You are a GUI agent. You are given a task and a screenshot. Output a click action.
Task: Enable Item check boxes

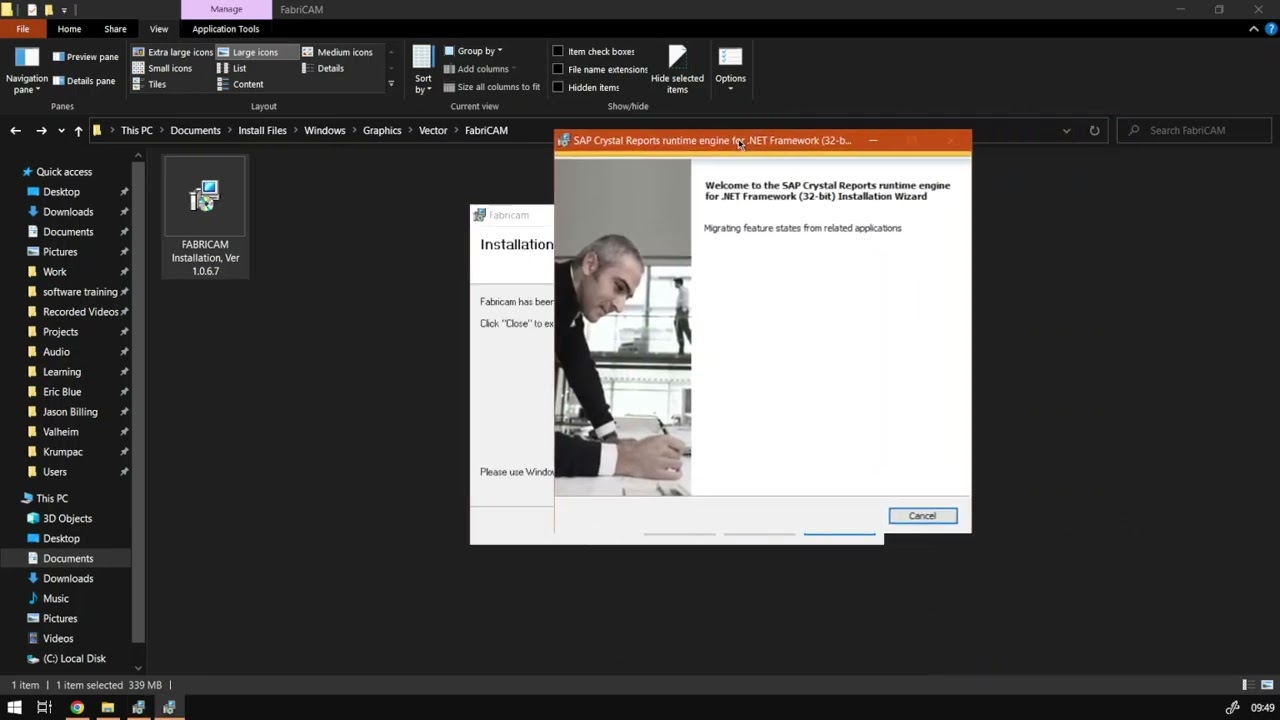point(558,51)
